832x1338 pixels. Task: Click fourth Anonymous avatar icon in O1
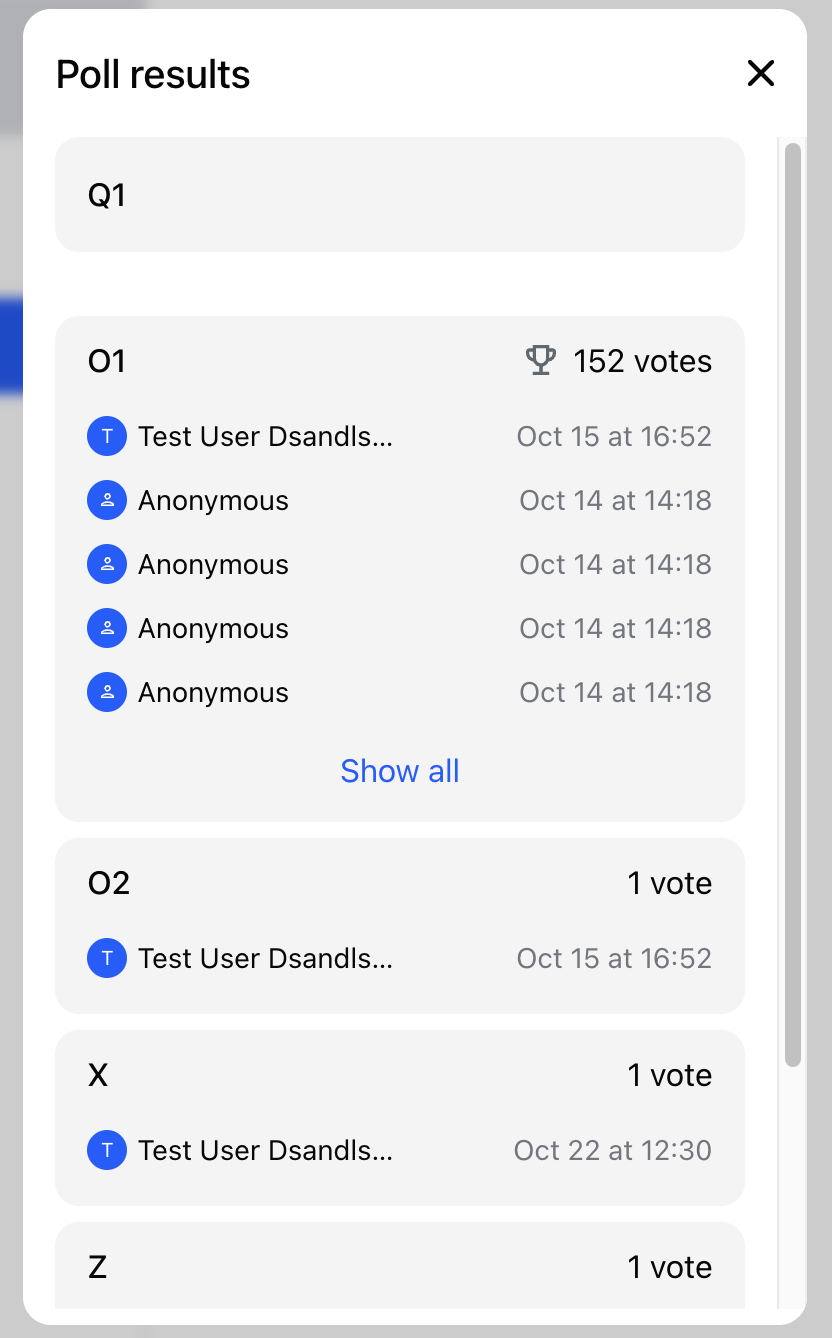(x=107, y=693)
